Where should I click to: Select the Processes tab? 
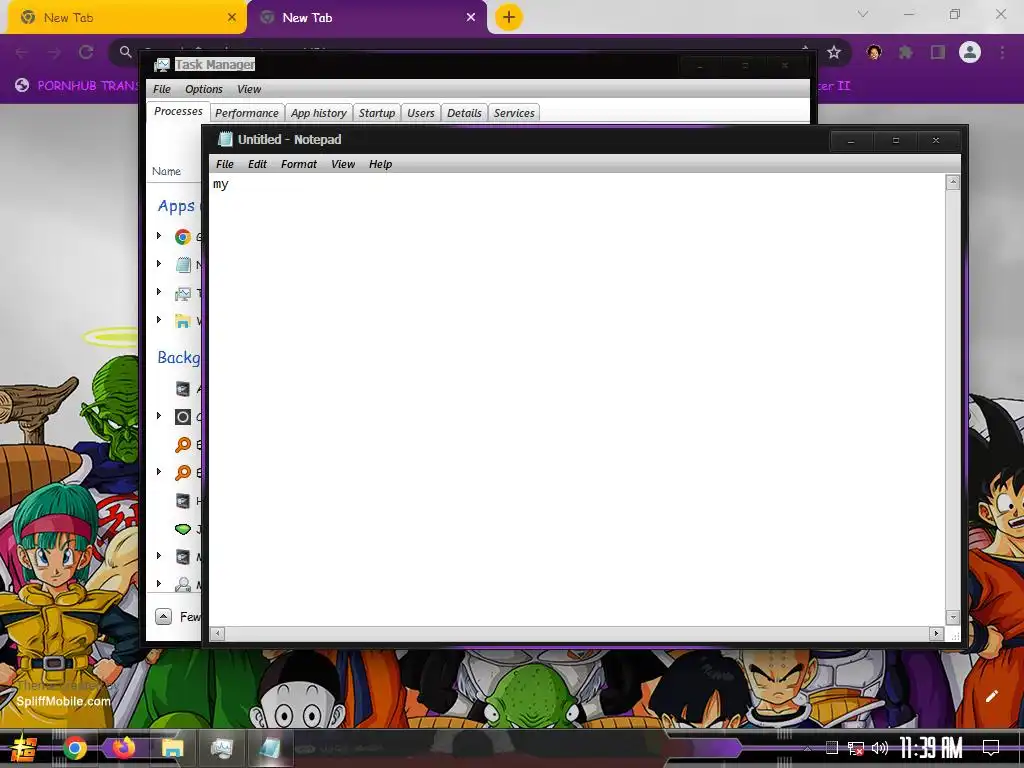[178, 112]
